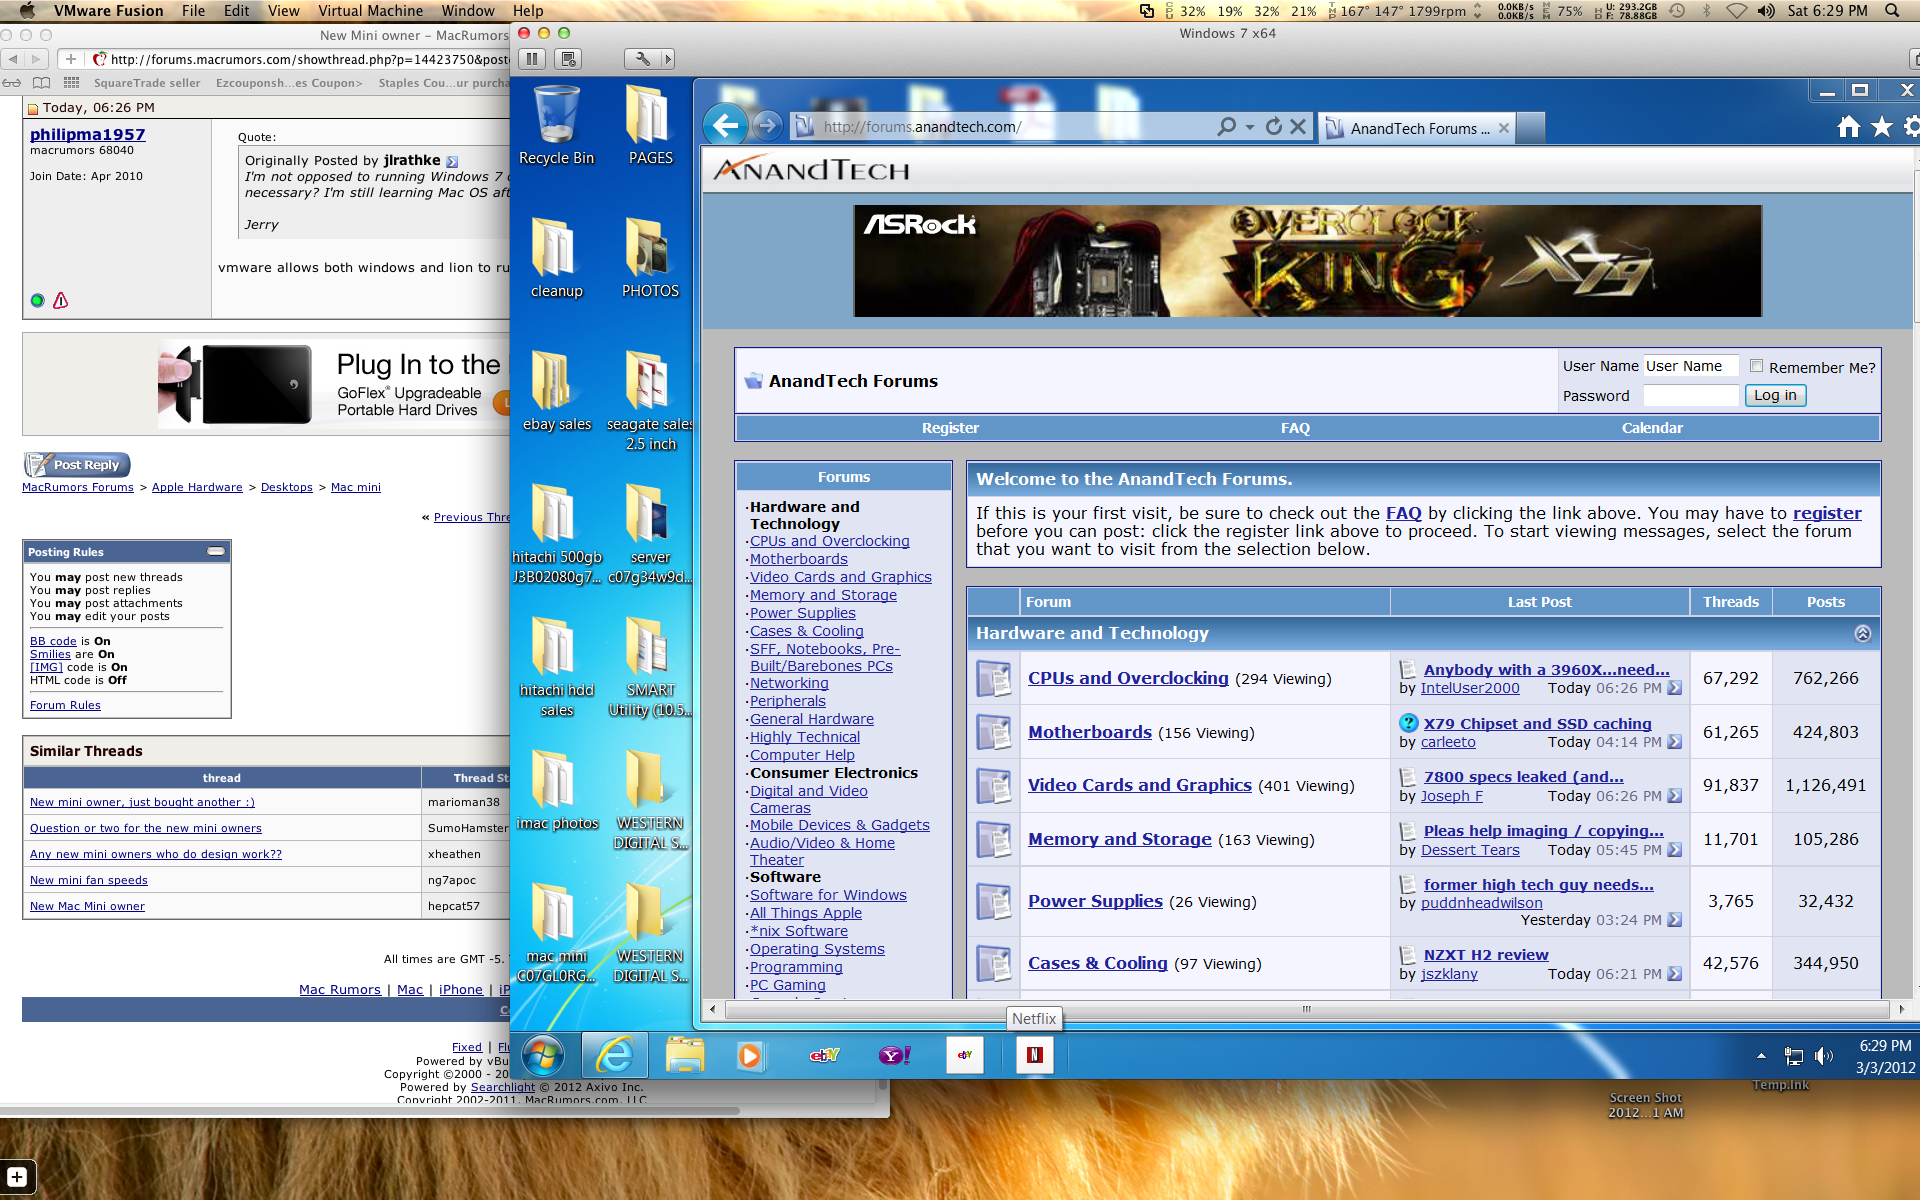Open the Windows Start orb
Screen dimensions: 1920x1200
[x=543, y=1055]
